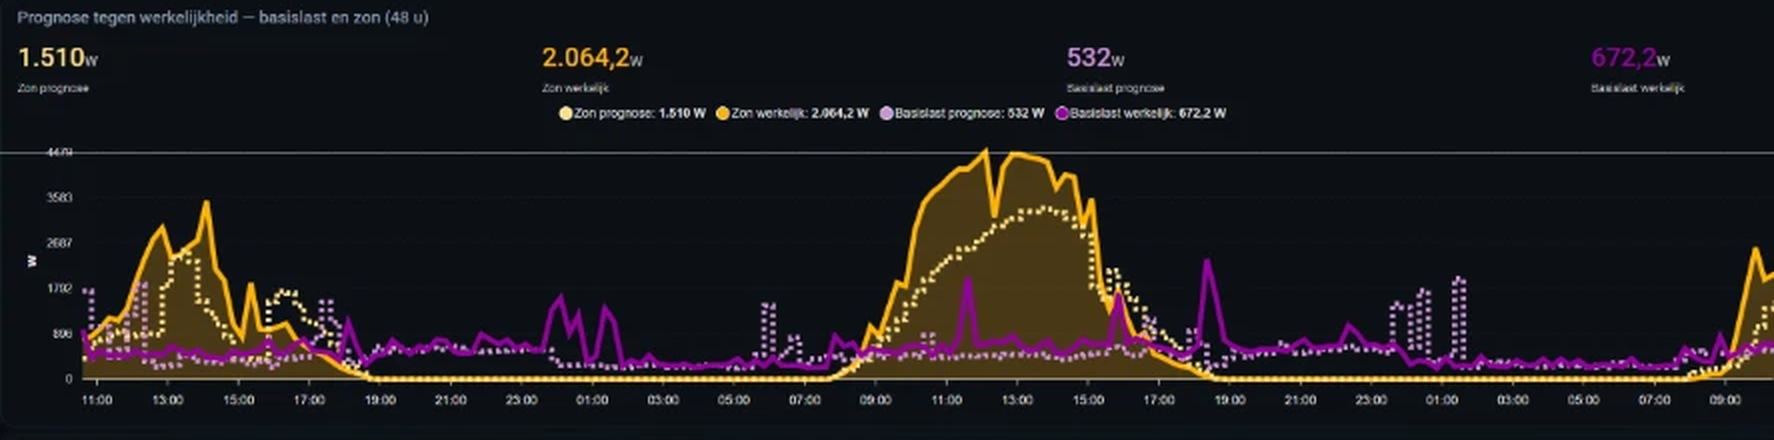Click the 2.064,2 W Zon werkelijk value
Image resolution: width=1774 pixels, height=440 pixels.
592,58
